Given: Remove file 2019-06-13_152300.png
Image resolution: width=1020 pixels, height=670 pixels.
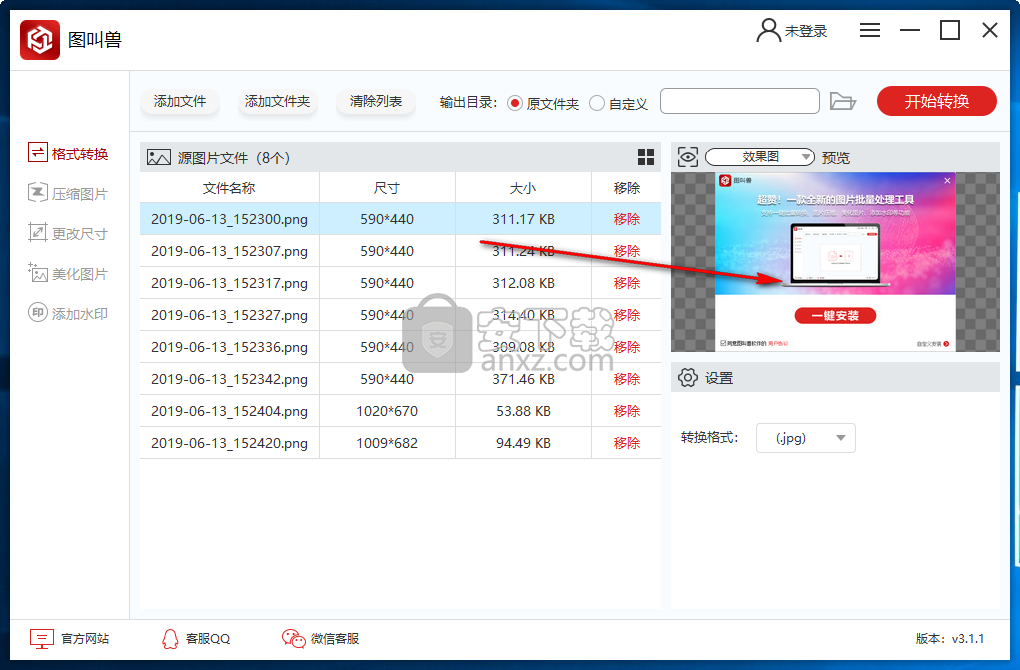Looking at the screenshot, I should tap(626, 219).
